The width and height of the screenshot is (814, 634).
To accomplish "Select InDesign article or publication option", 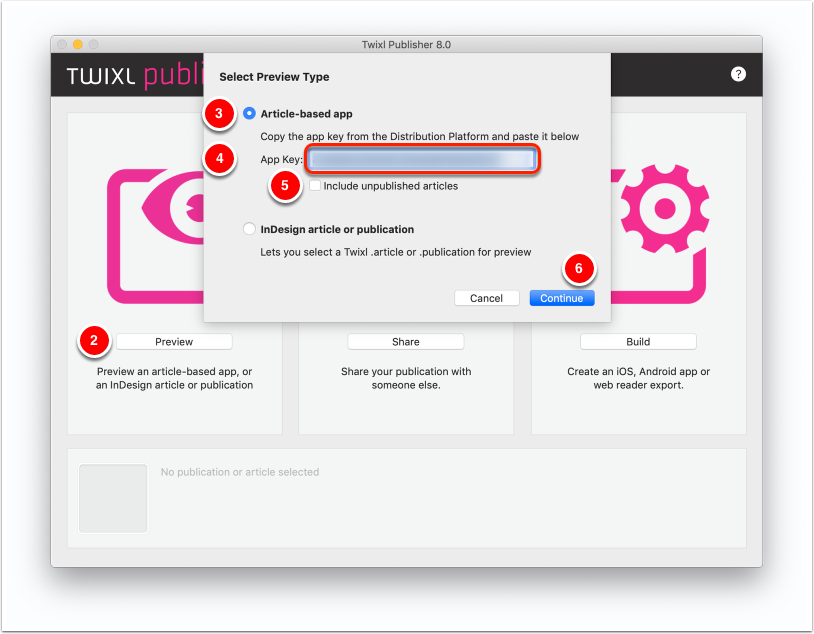I will [249, 229].
